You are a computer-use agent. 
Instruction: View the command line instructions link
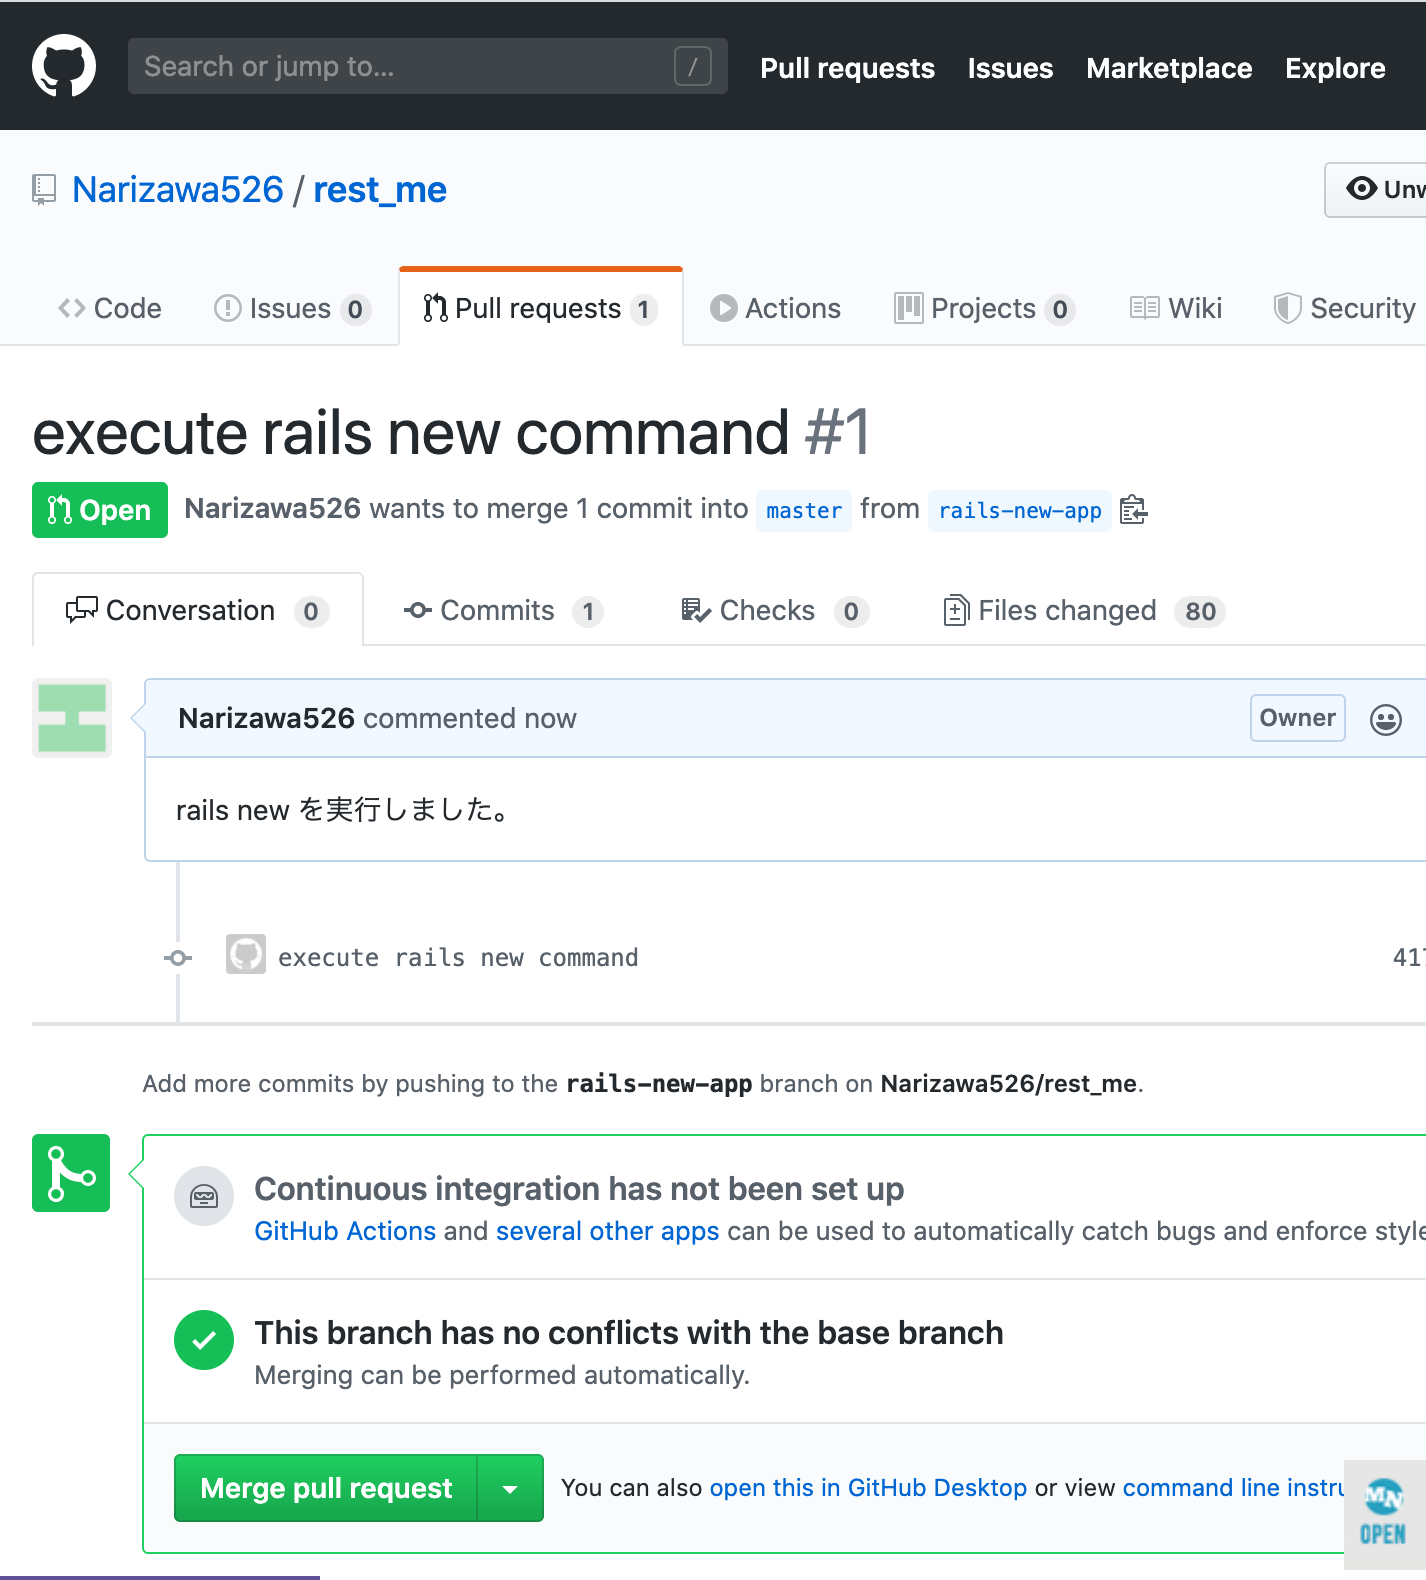coord(1233,1488)
